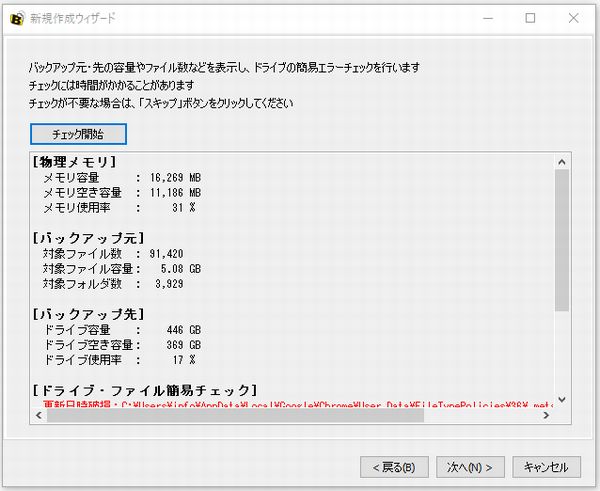600x491 pixels.
Task: Click the wizard app icon in title bar
Action: click(x=17, y=18)
